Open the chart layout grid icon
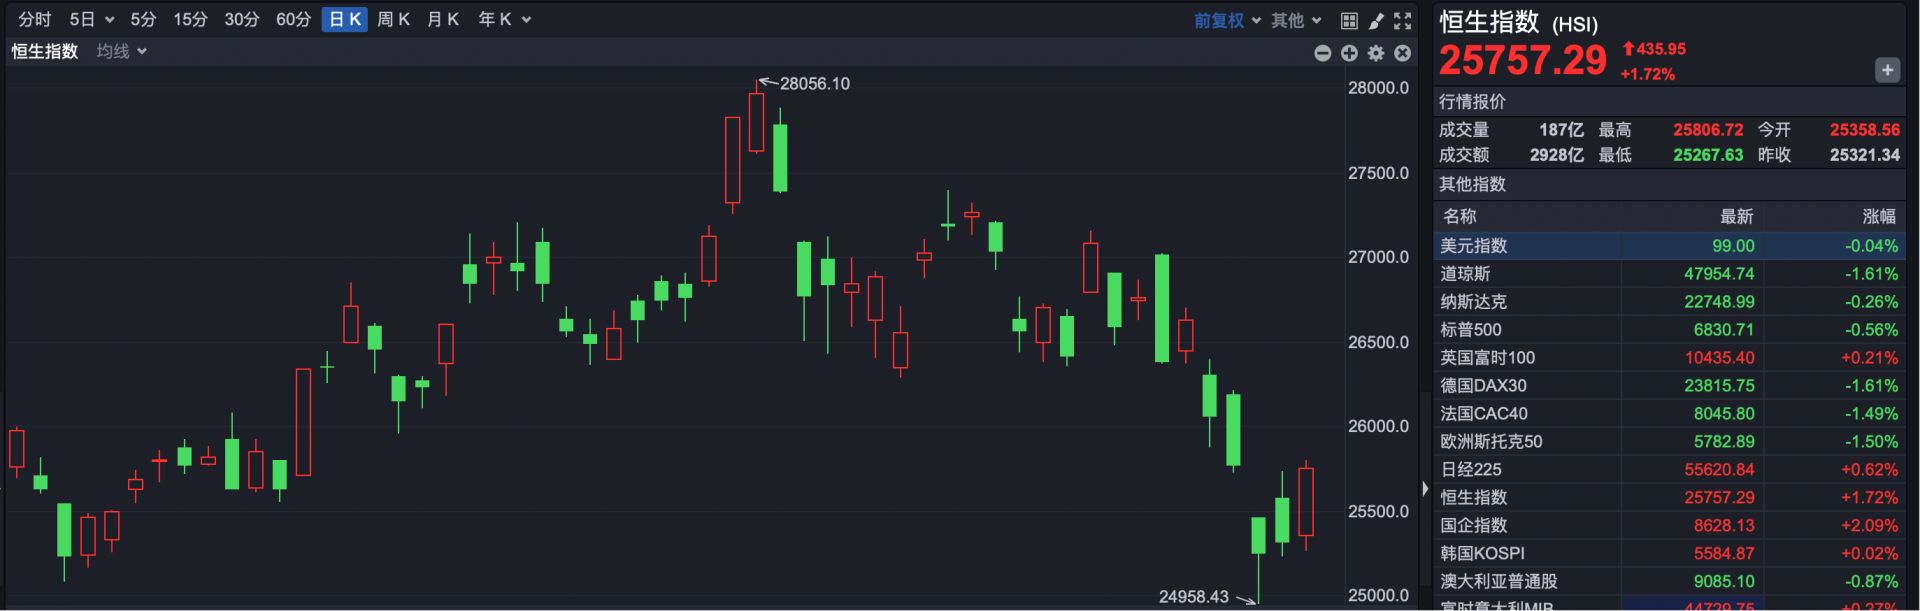 (1349, 20)
